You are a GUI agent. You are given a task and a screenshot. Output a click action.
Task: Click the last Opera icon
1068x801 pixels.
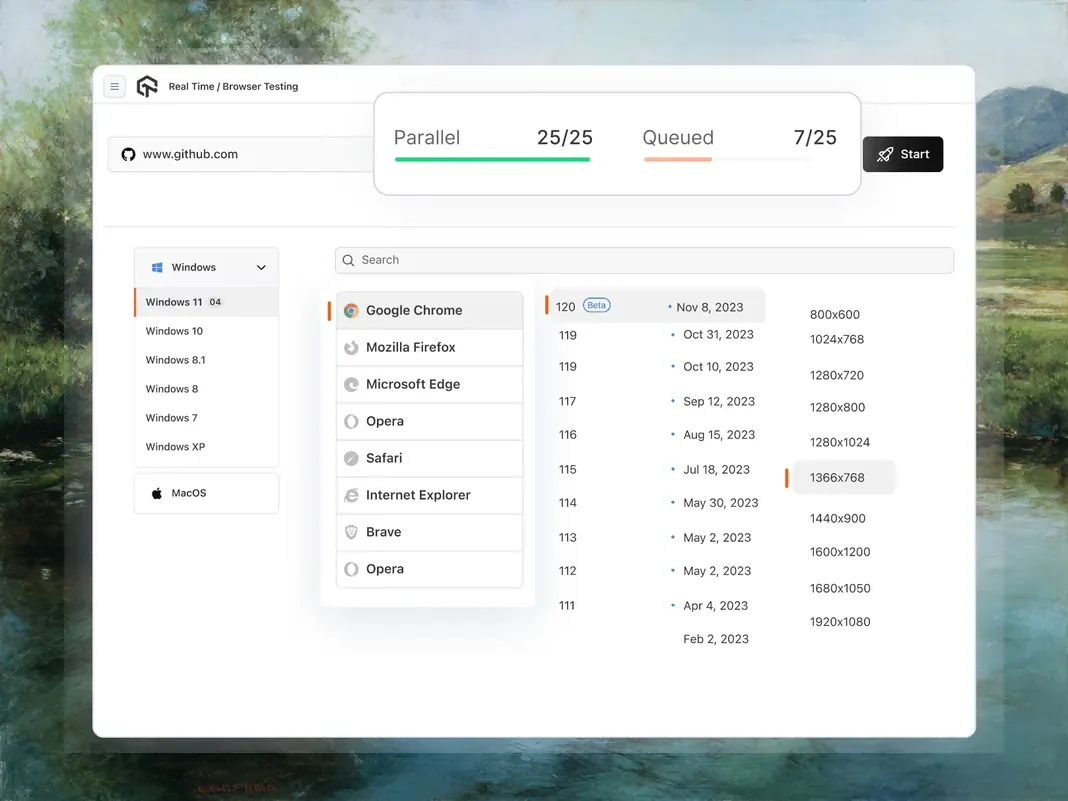pos(351,569)
